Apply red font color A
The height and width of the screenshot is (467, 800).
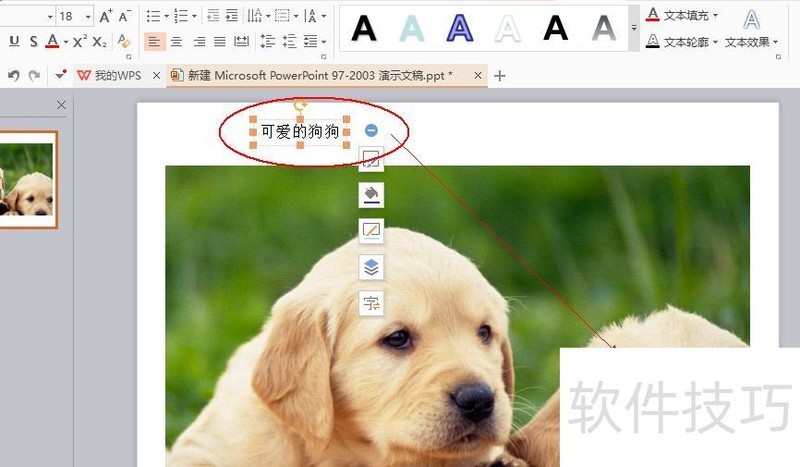click(52, 41)
